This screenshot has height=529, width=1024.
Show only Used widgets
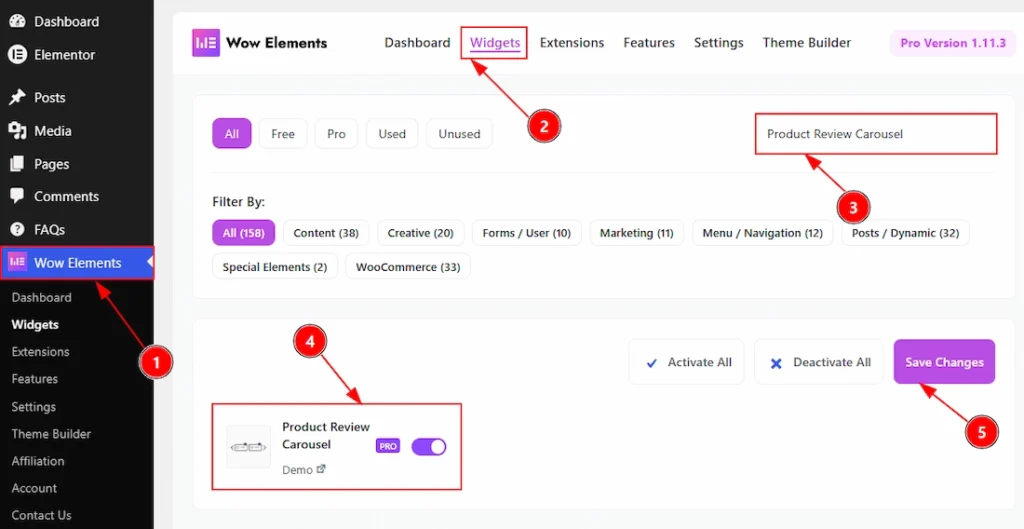[x=392, y=134]
